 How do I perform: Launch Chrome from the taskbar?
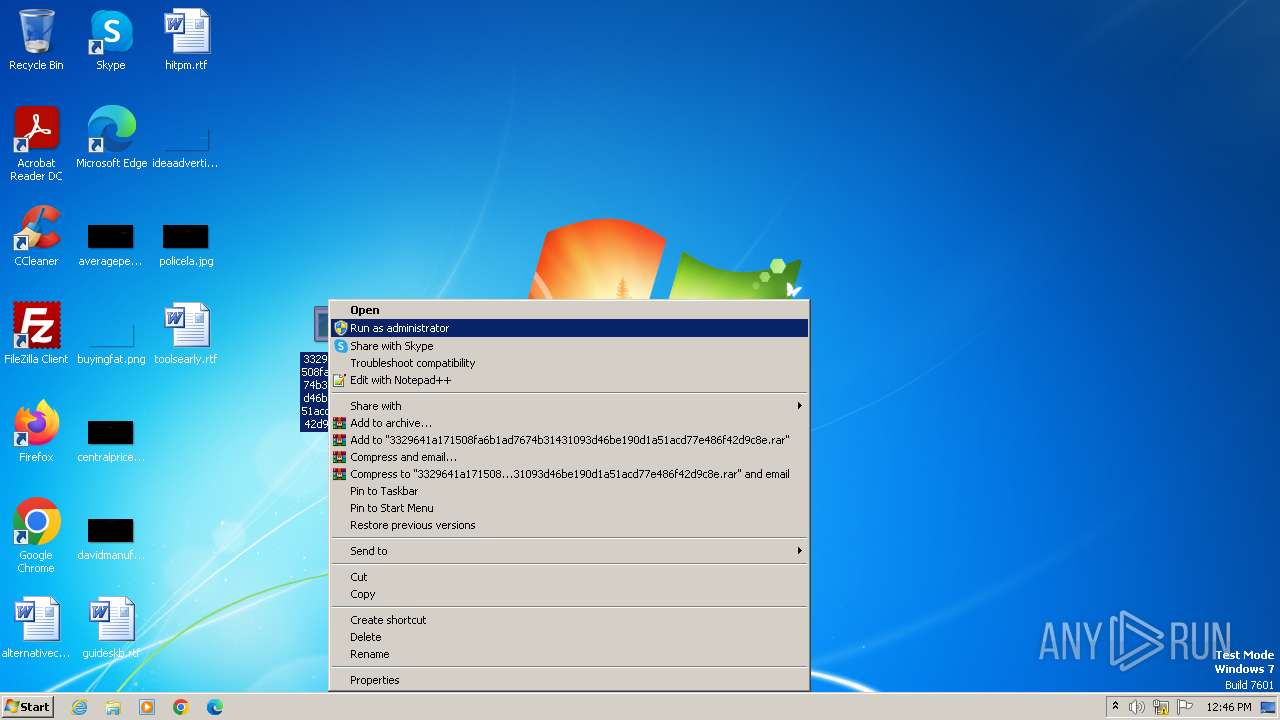[x=181, y=707]
